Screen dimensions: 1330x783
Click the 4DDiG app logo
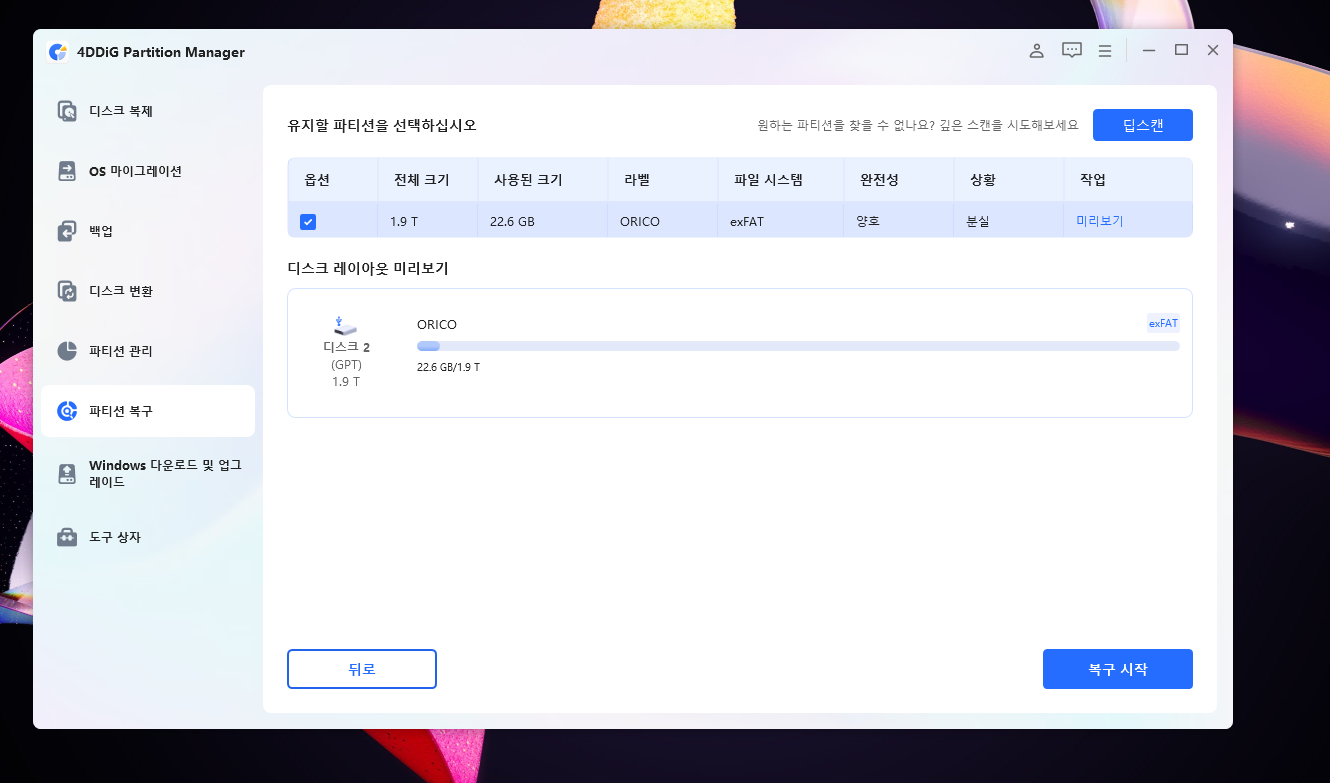coord(58,52)
